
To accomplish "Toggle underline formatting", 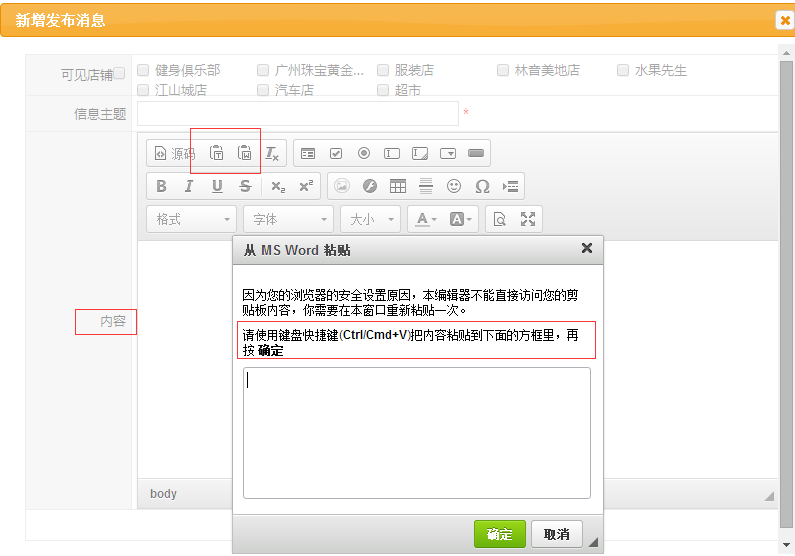I will (217, 186).
